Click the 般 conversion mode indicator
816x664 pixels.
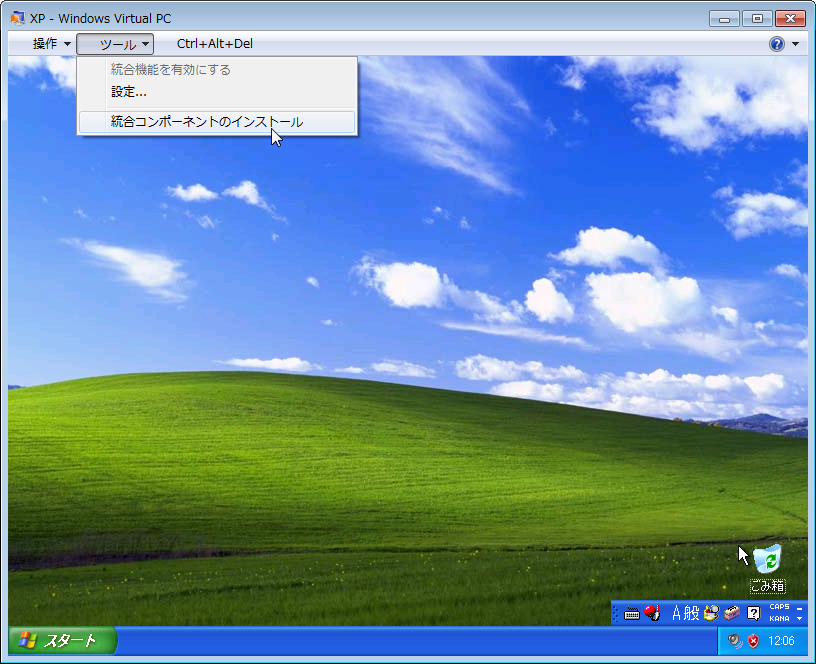(691, 613)
